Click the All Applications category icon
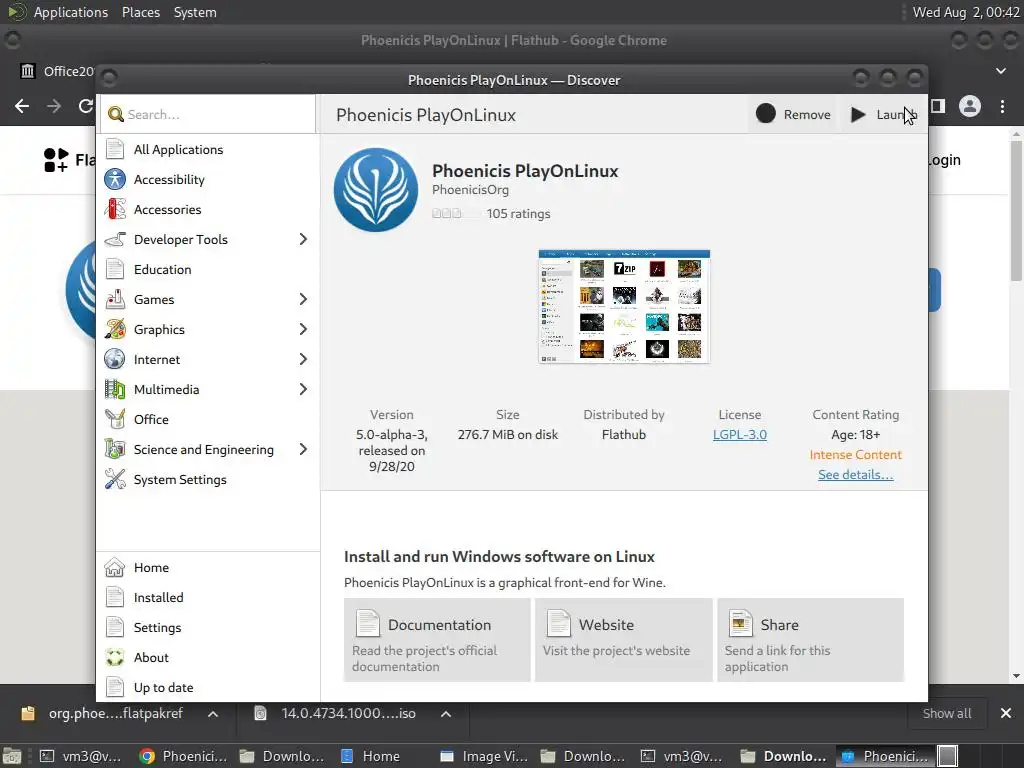The height and width of the screenshot is (768, 1024). click(x=115, y=149)
